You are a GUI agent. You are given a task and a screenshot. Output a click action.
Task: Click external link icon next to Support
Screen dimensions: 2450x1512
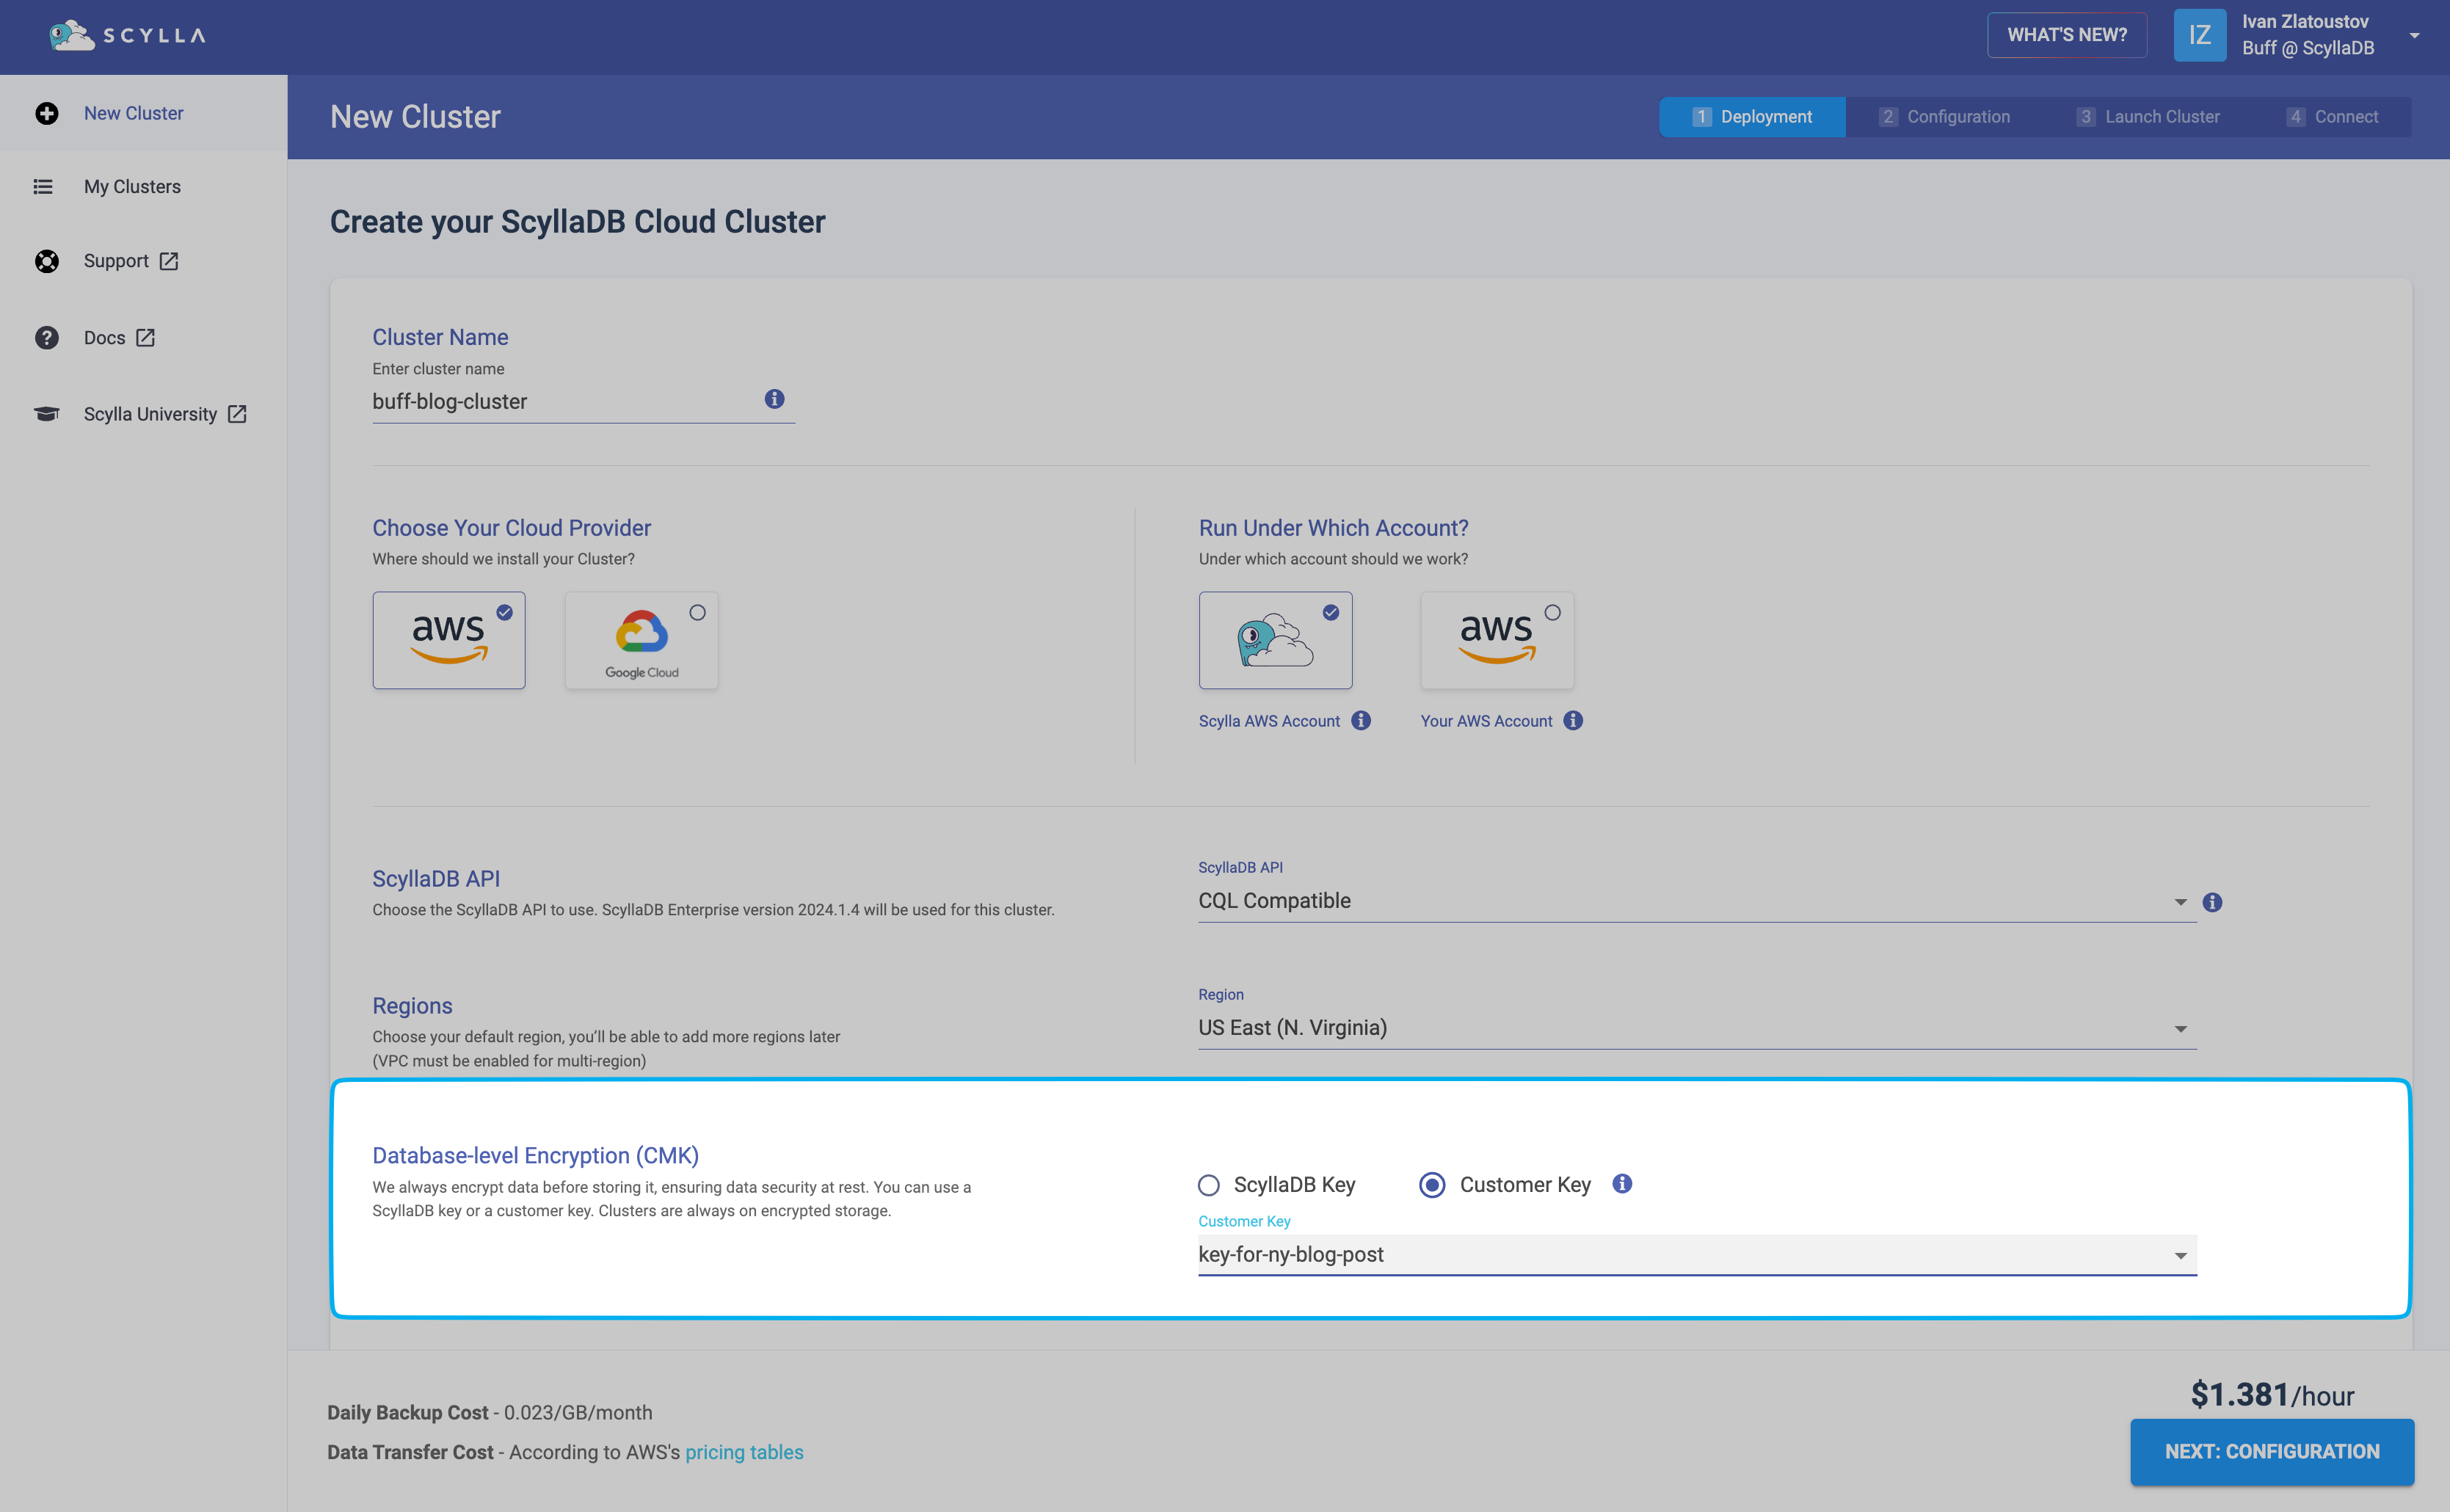tap(169, 261)
